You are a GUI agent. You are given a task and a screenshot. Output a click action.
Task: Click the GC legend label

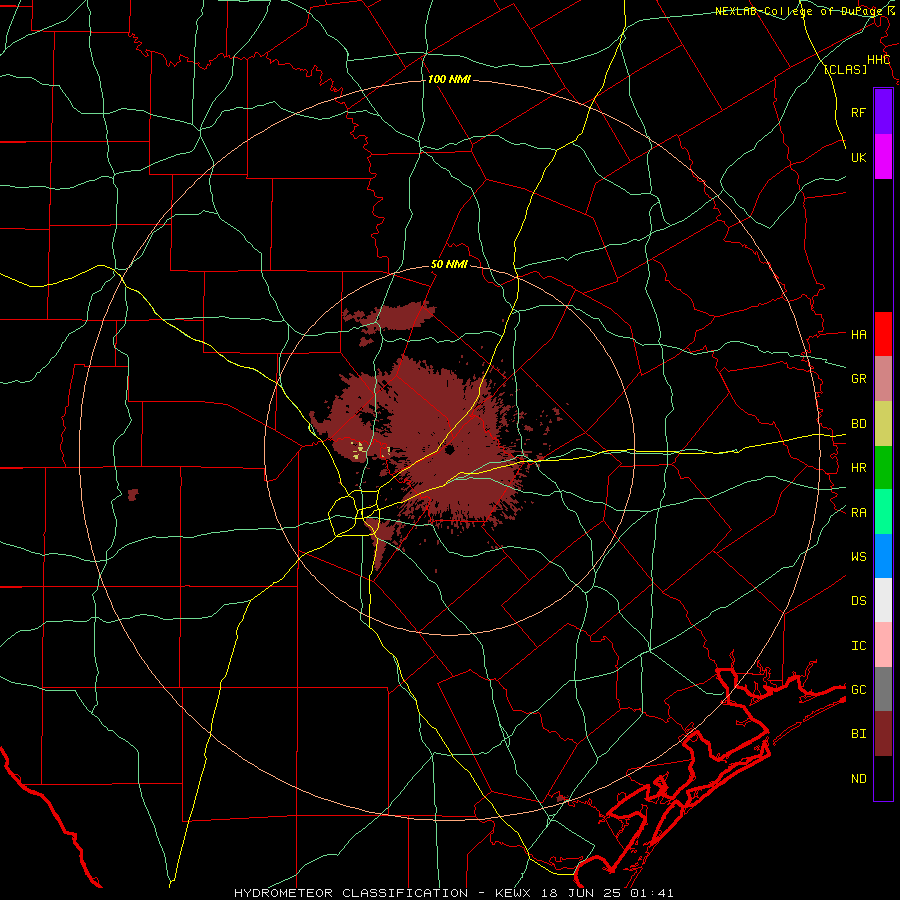tap(858, 690)
